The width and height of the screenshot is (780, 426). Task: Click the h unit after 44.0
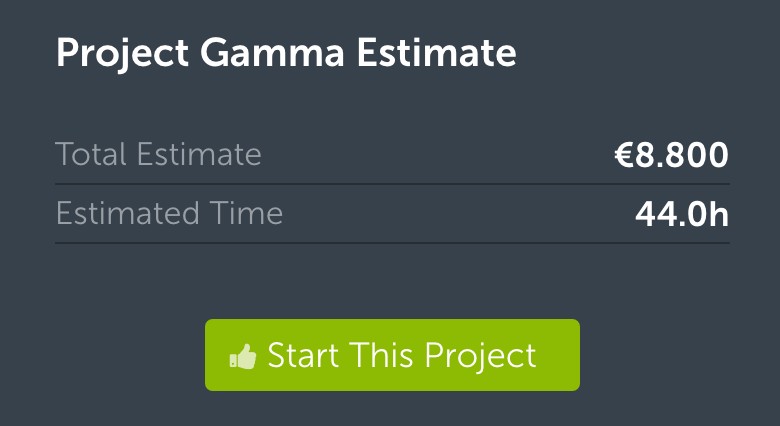pos(719,214)
